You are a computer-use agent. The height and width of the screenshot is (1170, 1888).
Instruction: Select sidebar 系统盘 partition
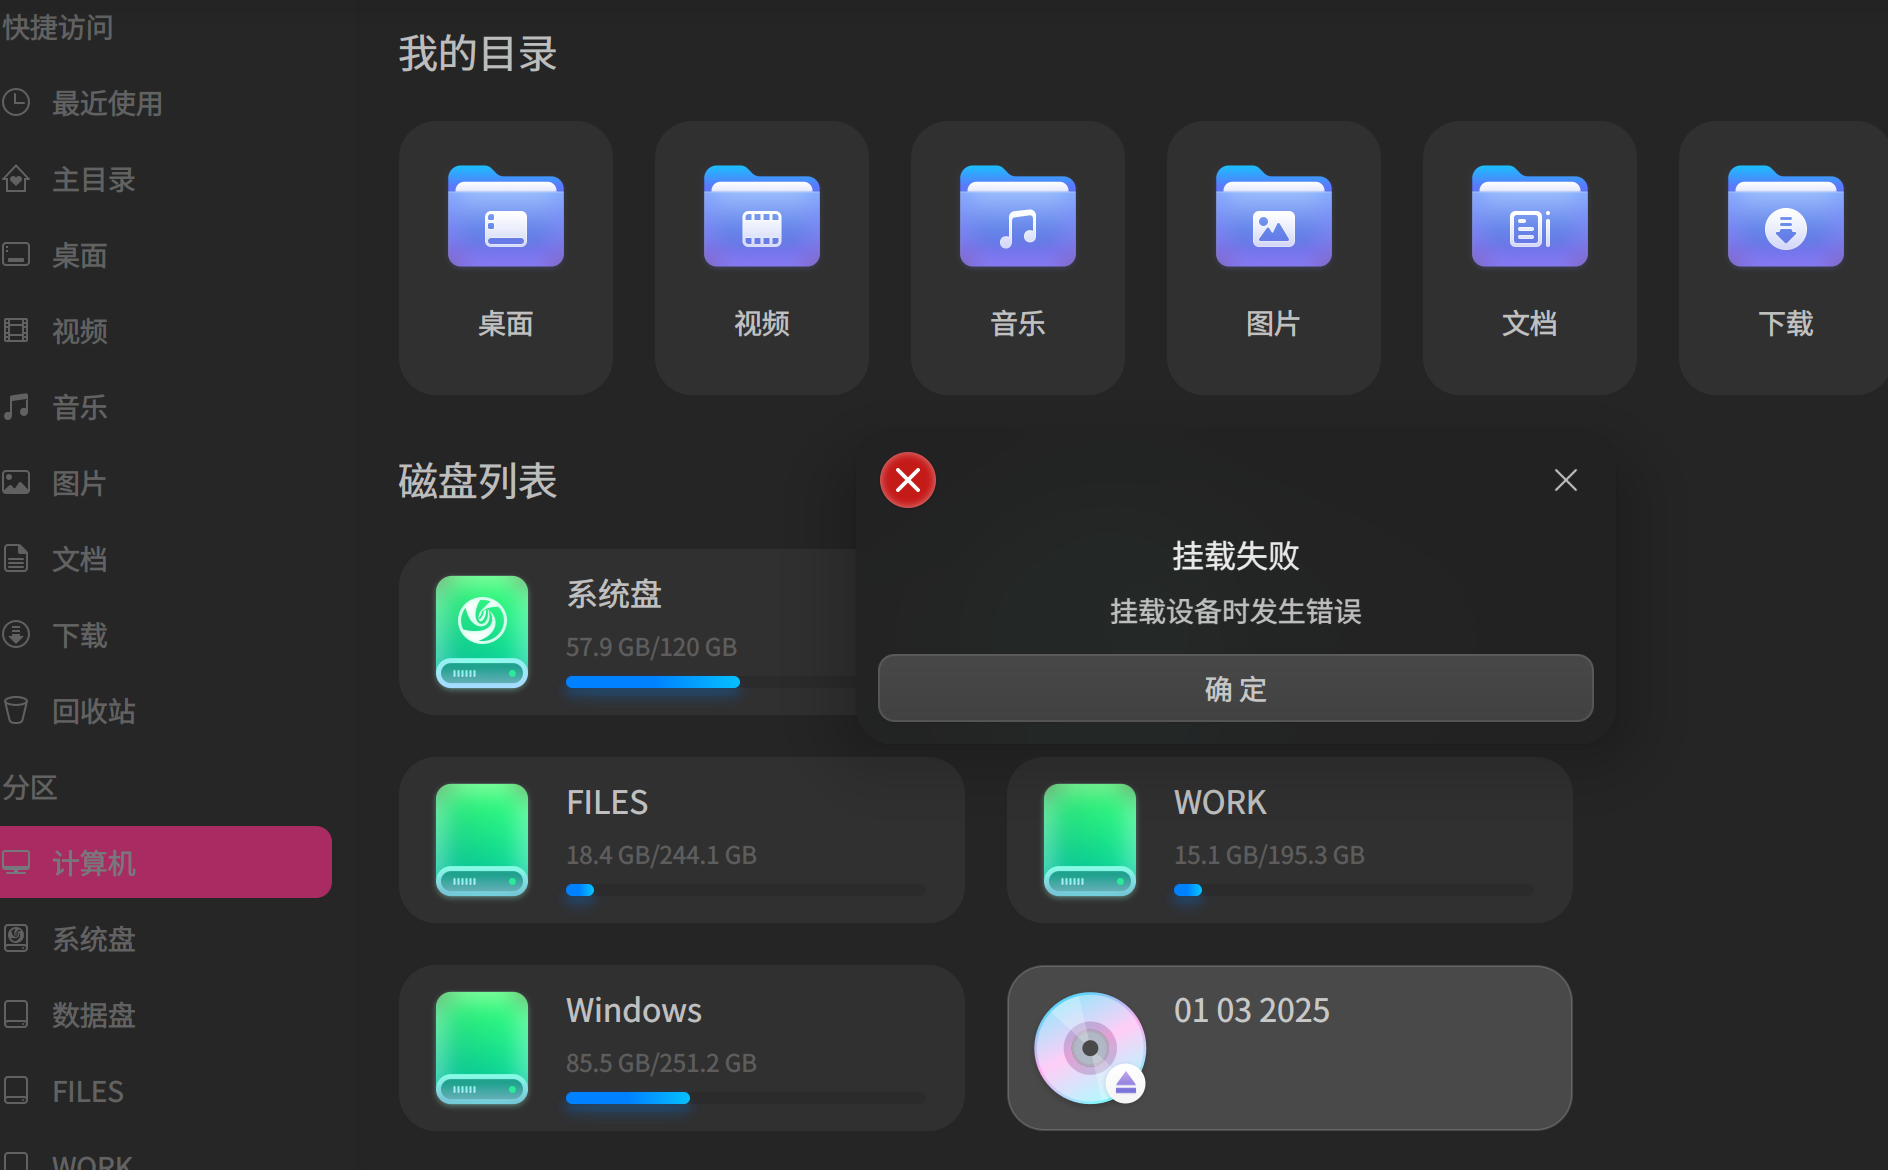tap(165, 939)
